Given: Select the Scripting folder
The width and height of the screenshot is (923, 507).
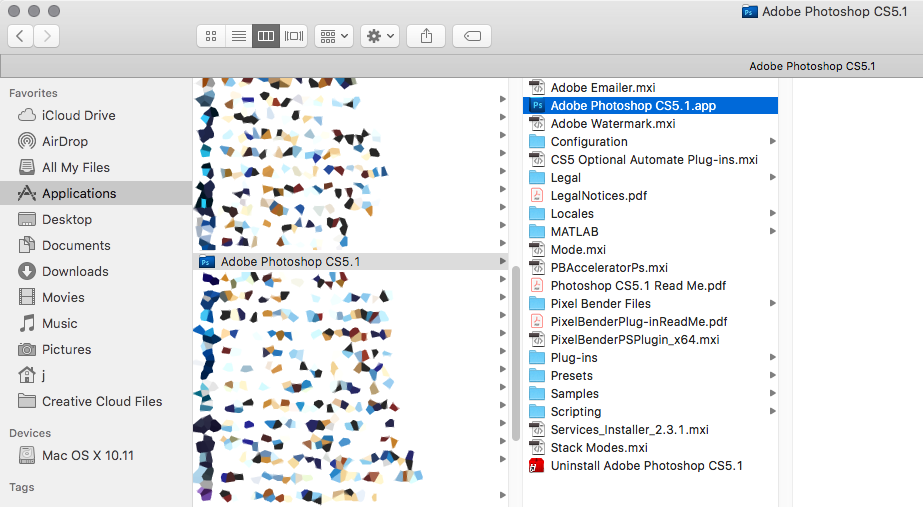Looking at the screenshot, I should click(650, 412).
